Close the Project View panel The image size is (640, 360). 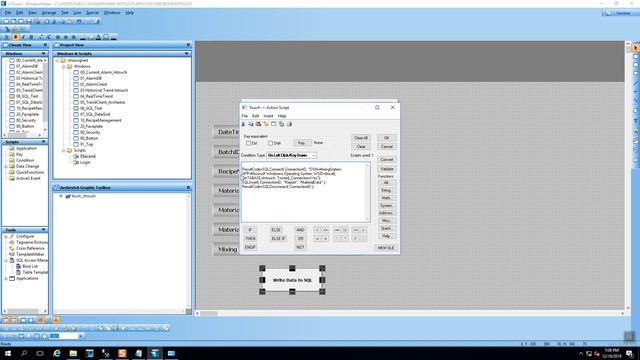pyautogui.click(x=188, y=45)
